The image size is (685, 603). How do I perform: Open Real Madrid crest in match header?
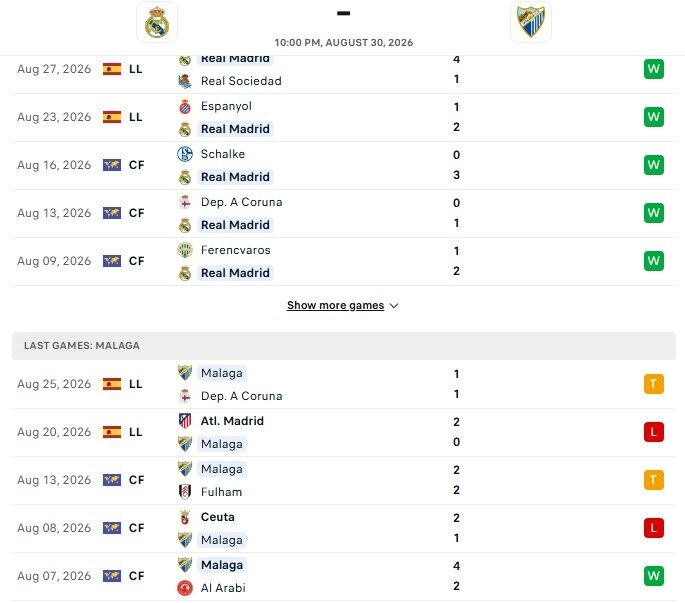[157, 22]
